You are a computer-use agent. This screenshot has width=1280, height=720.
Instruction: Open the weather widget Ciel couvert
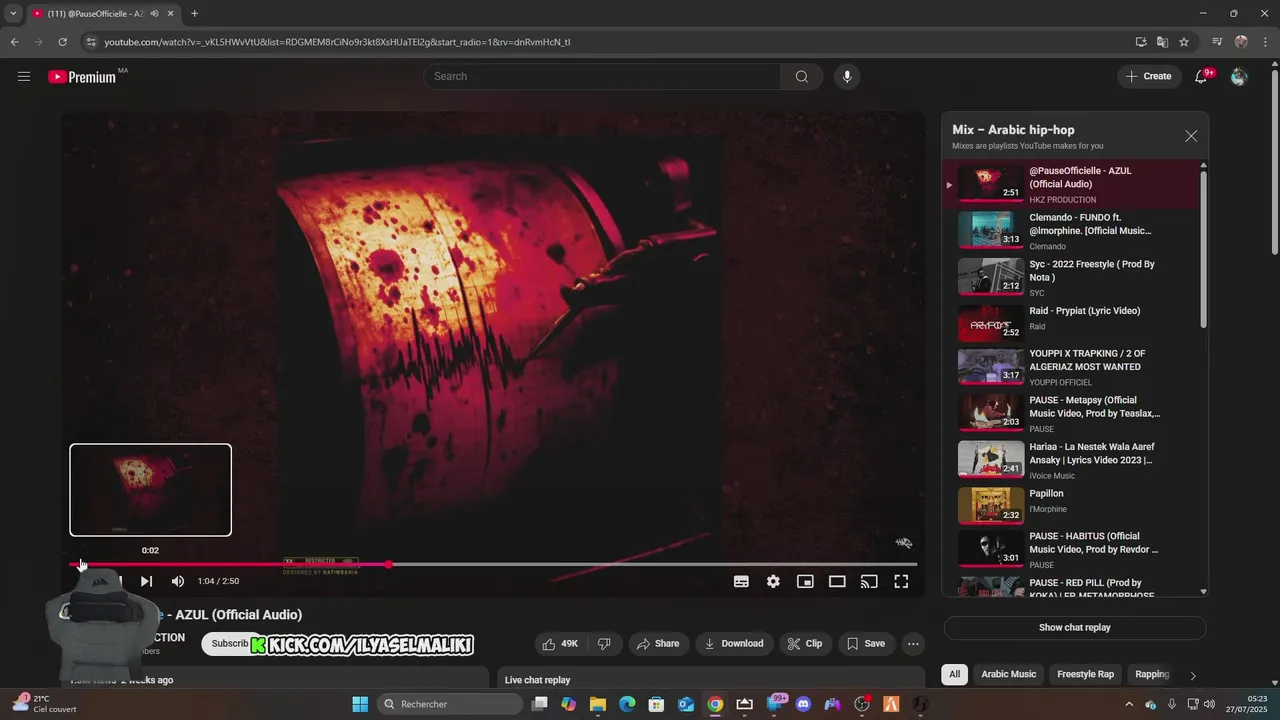point(44,704)
